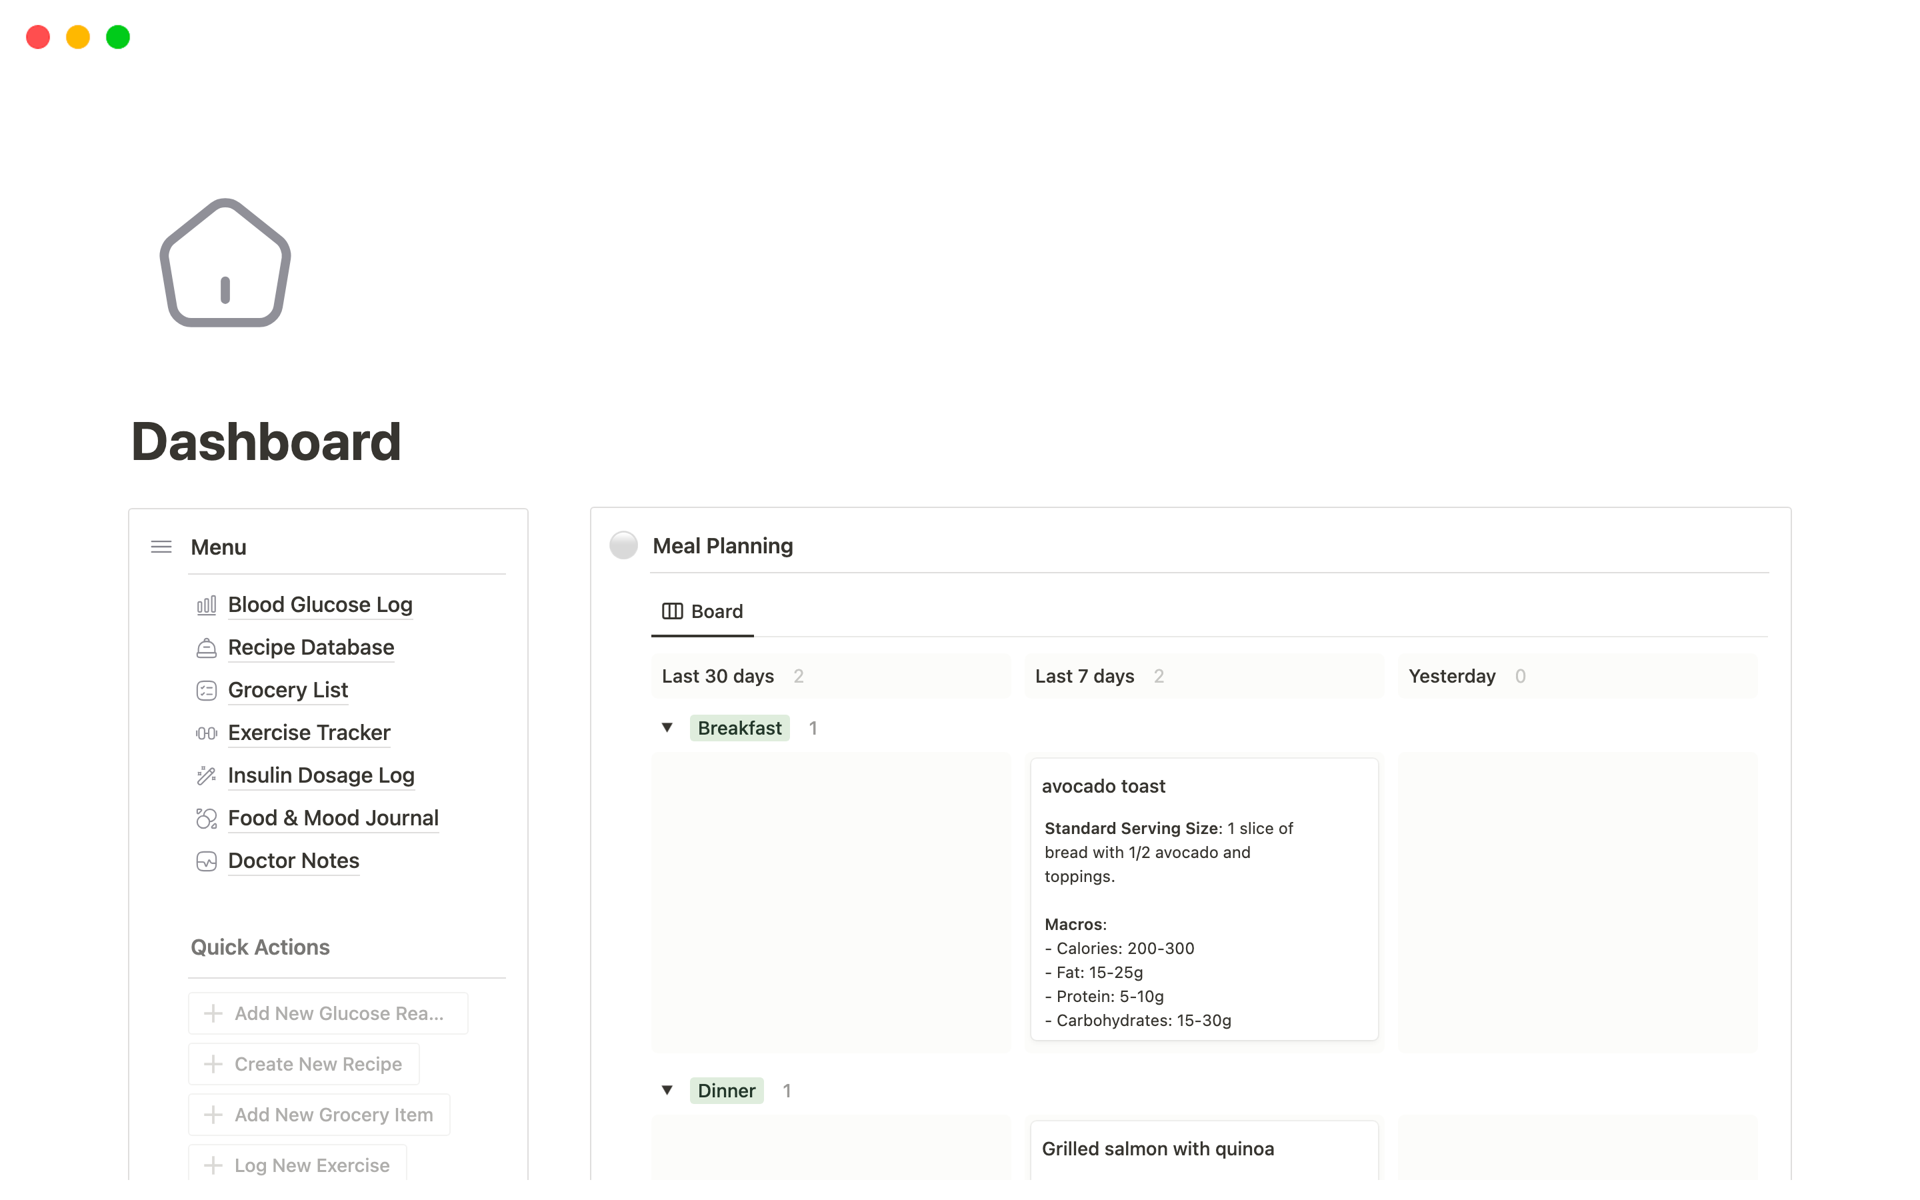Click the Insulin Dosage Log syringe icon
Image resolution: width=1920 pixels, height=1200 pixels.
tap(206, 776)
